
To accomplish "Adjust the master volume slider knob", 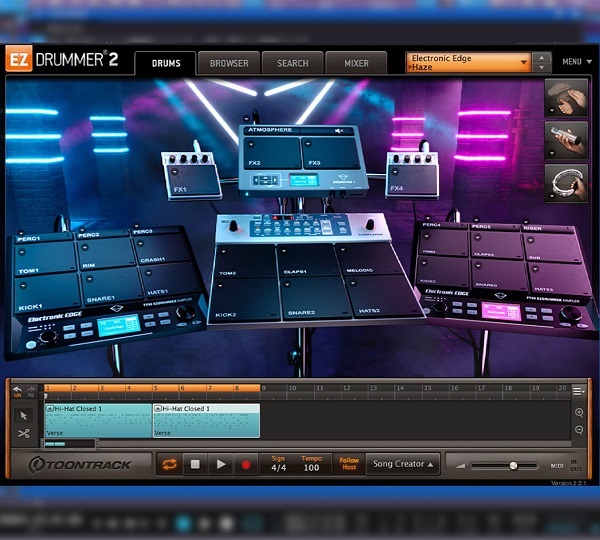I will tap(513, 465).
